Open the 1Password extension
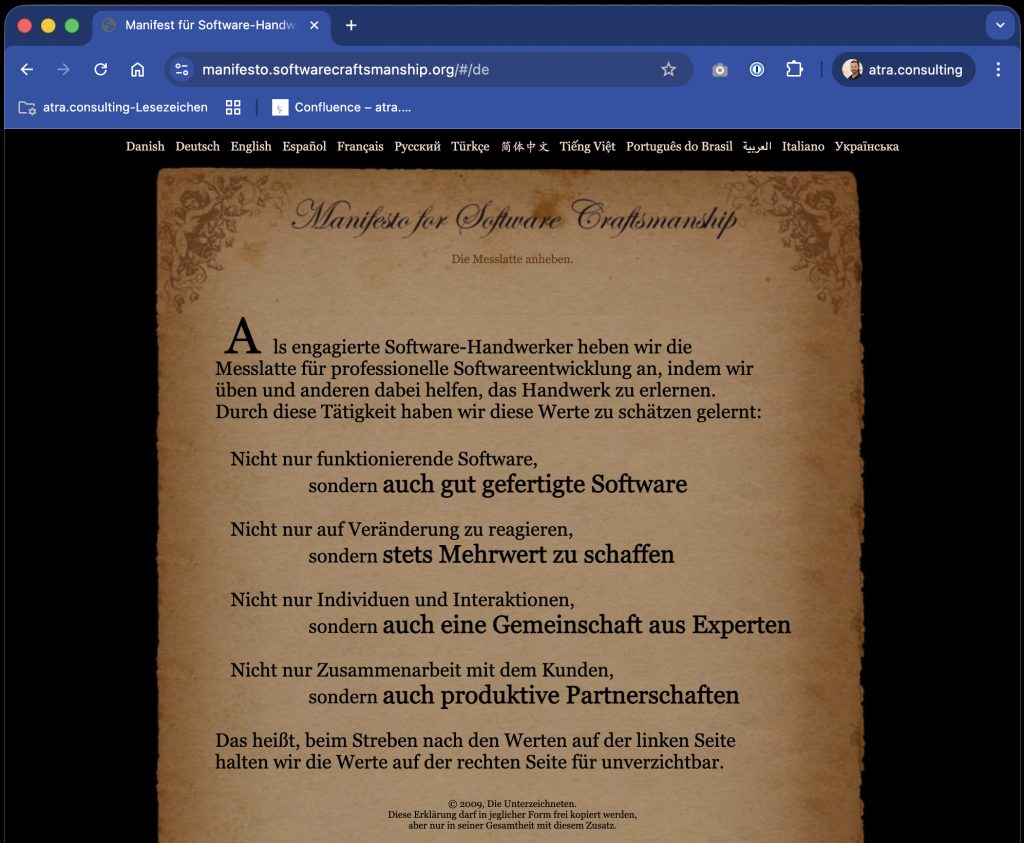 tap(757, 69)
